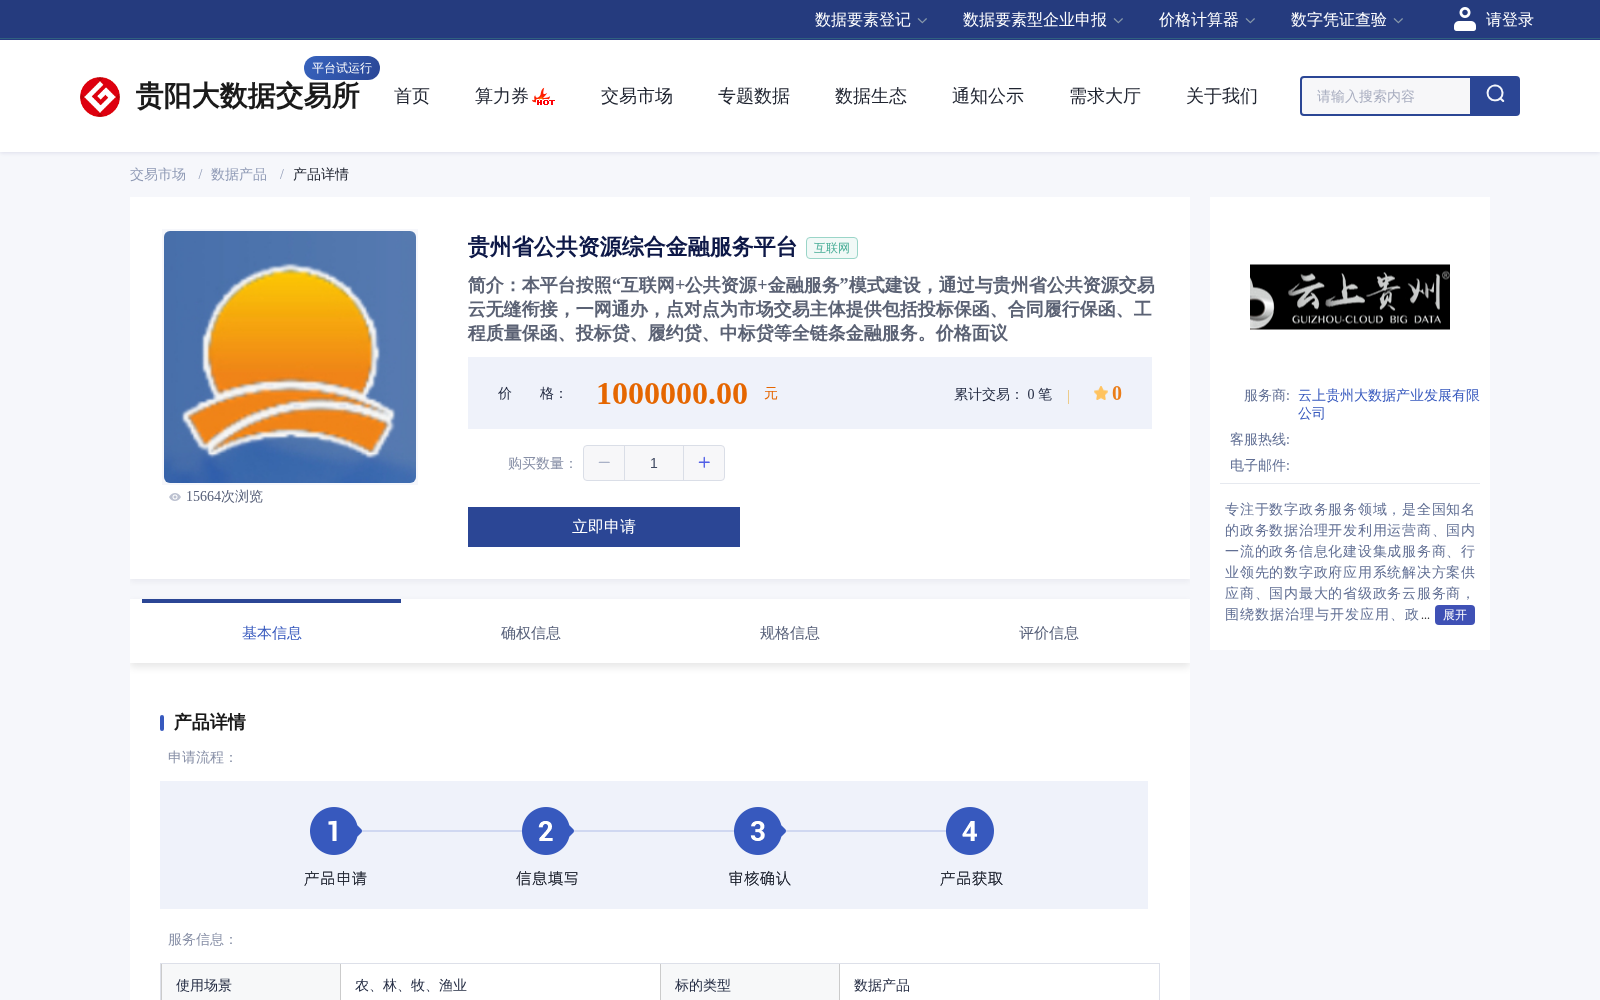Click the 立即申请 button
This screenshot has width=1600, height=1000.
604,527
